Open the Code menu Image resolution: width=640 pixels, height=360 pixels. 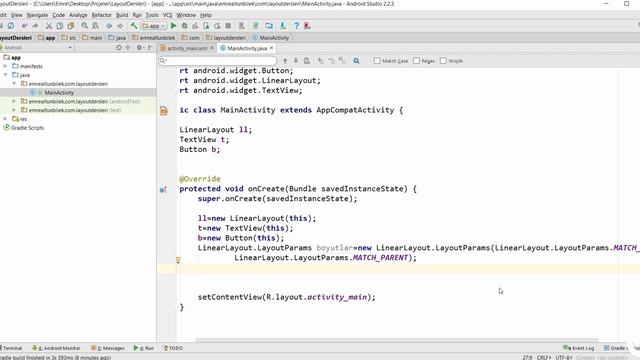[58, 15]
